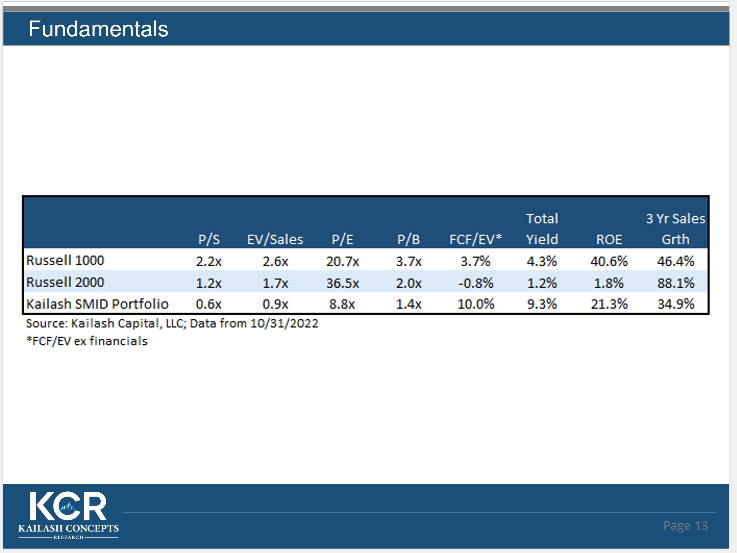Click the -0.8% FCF/EV value
737x553 pixels.
click(474, 282)
